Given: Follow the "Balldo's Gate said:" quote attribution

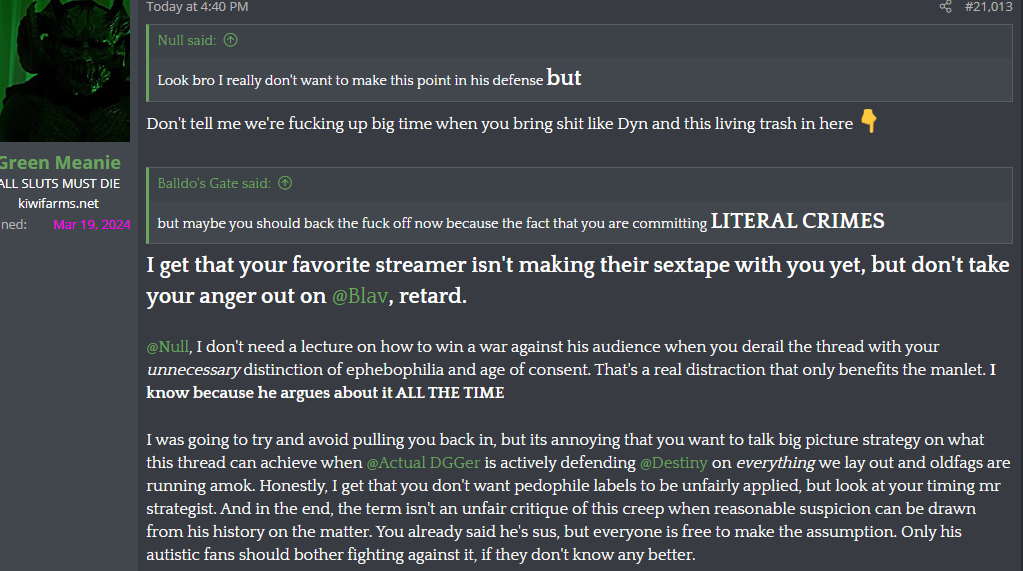Looking at the screenshot, I should 214,183.
